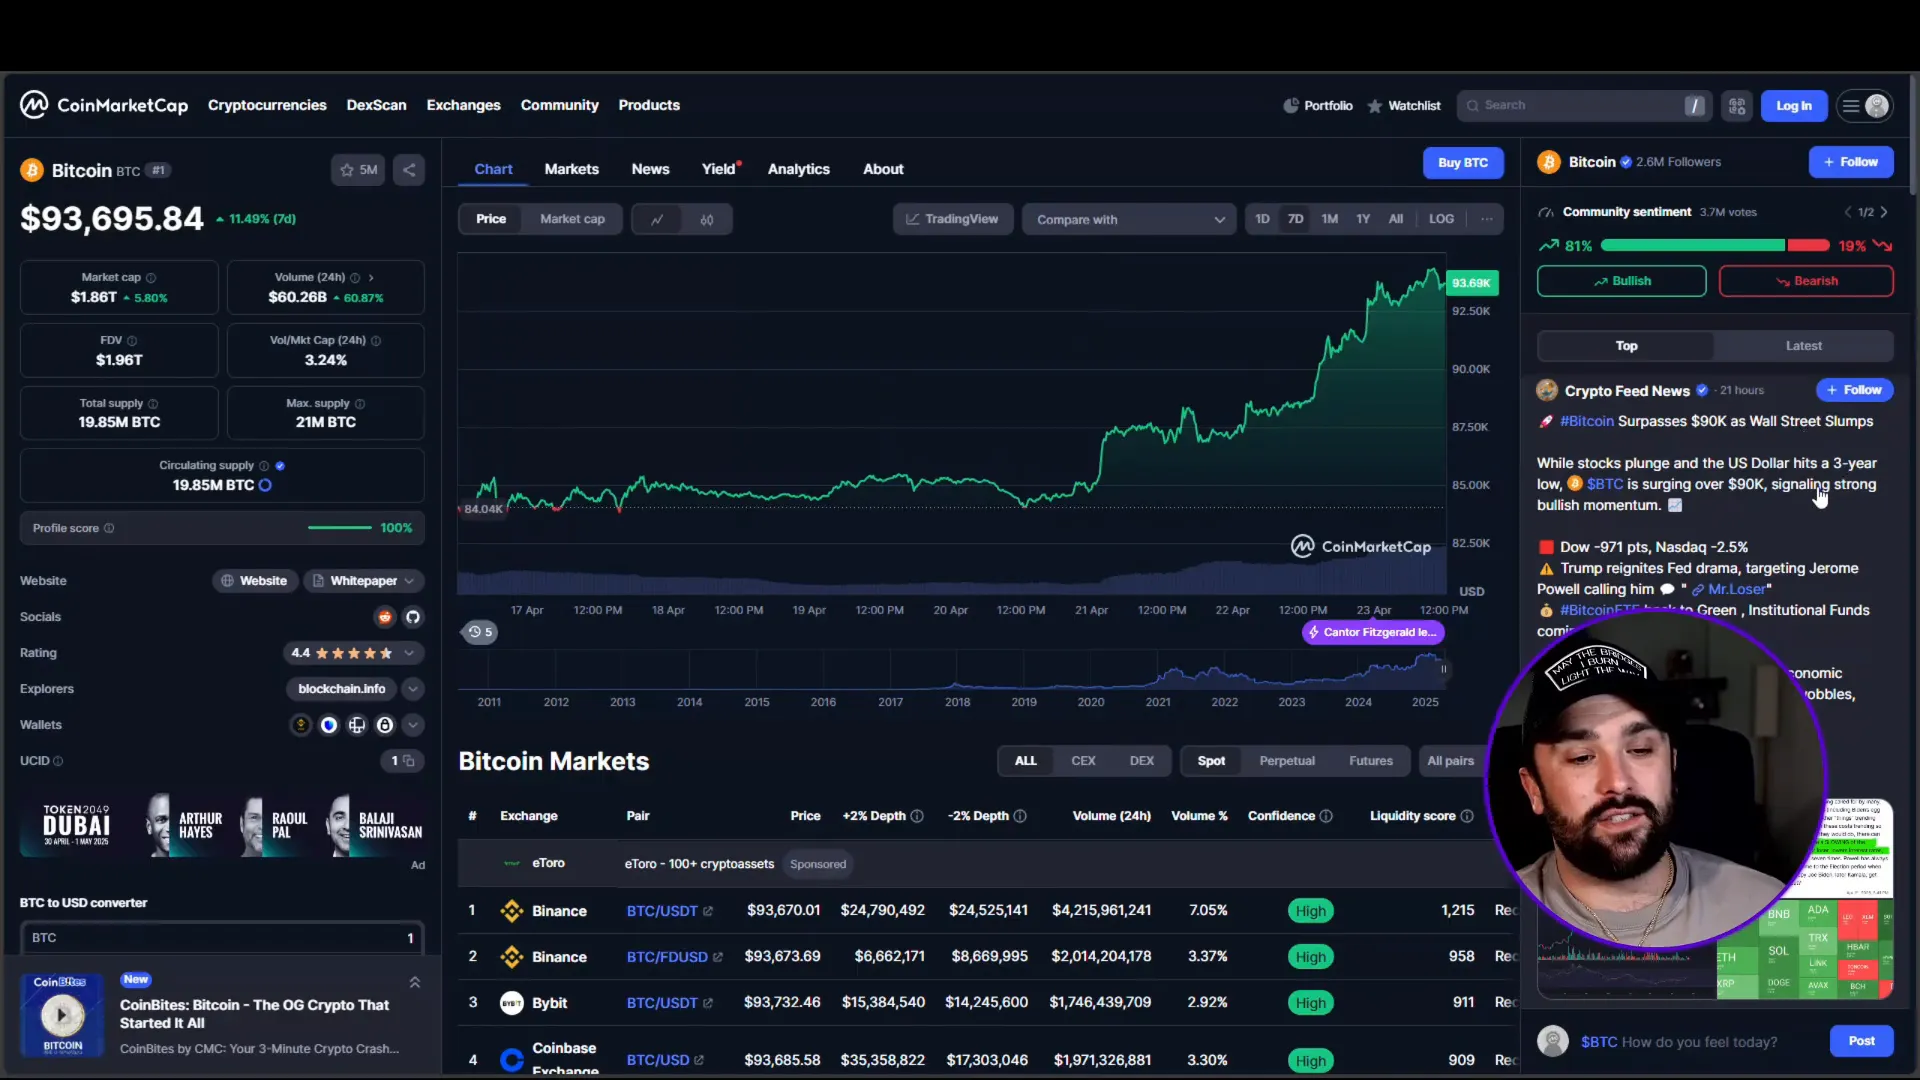The width and height of the screenshot is (1920, 1080).
Task: Open TradingView chart button
Action: (x=952, y=219)
